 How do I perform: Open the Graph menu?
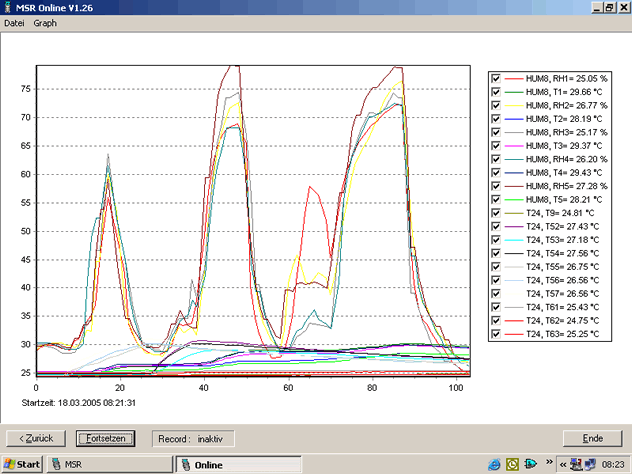pos(45,22)
